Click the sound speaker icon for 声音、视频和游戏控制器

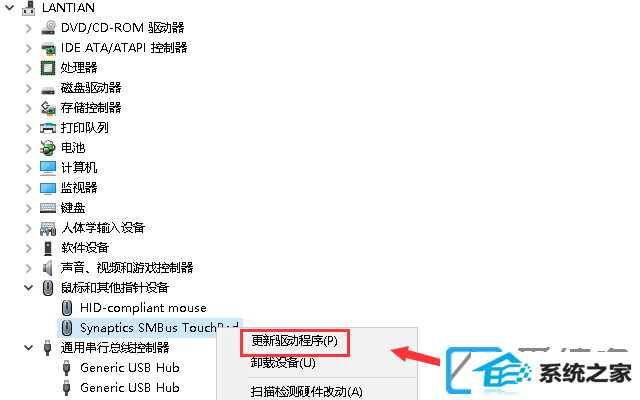click(x=48, y=268)
